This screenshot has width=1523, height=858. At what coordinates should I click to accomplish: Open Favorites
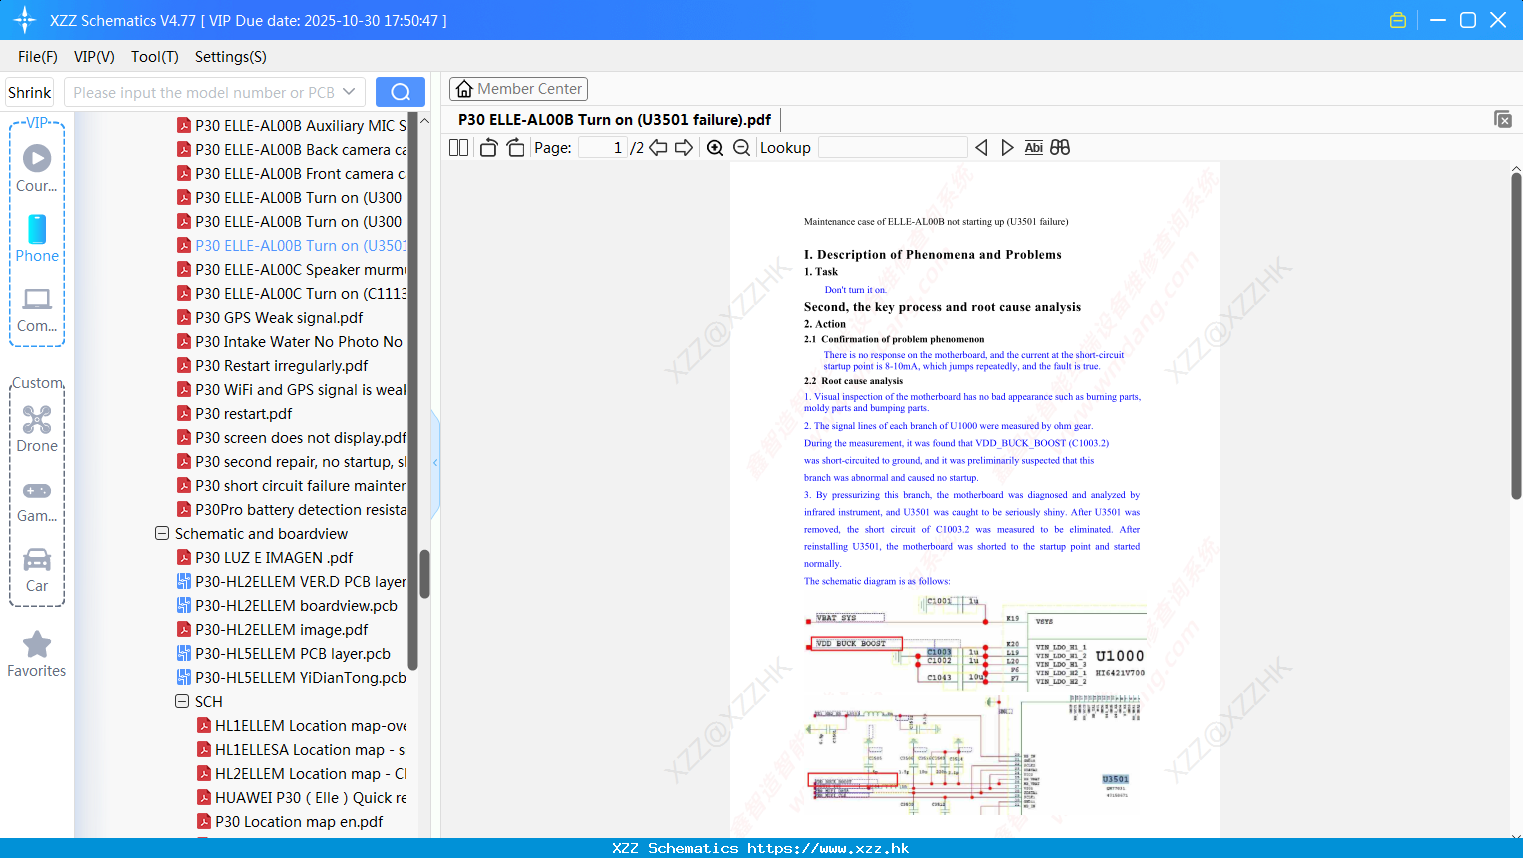click(x=37, y=655)
